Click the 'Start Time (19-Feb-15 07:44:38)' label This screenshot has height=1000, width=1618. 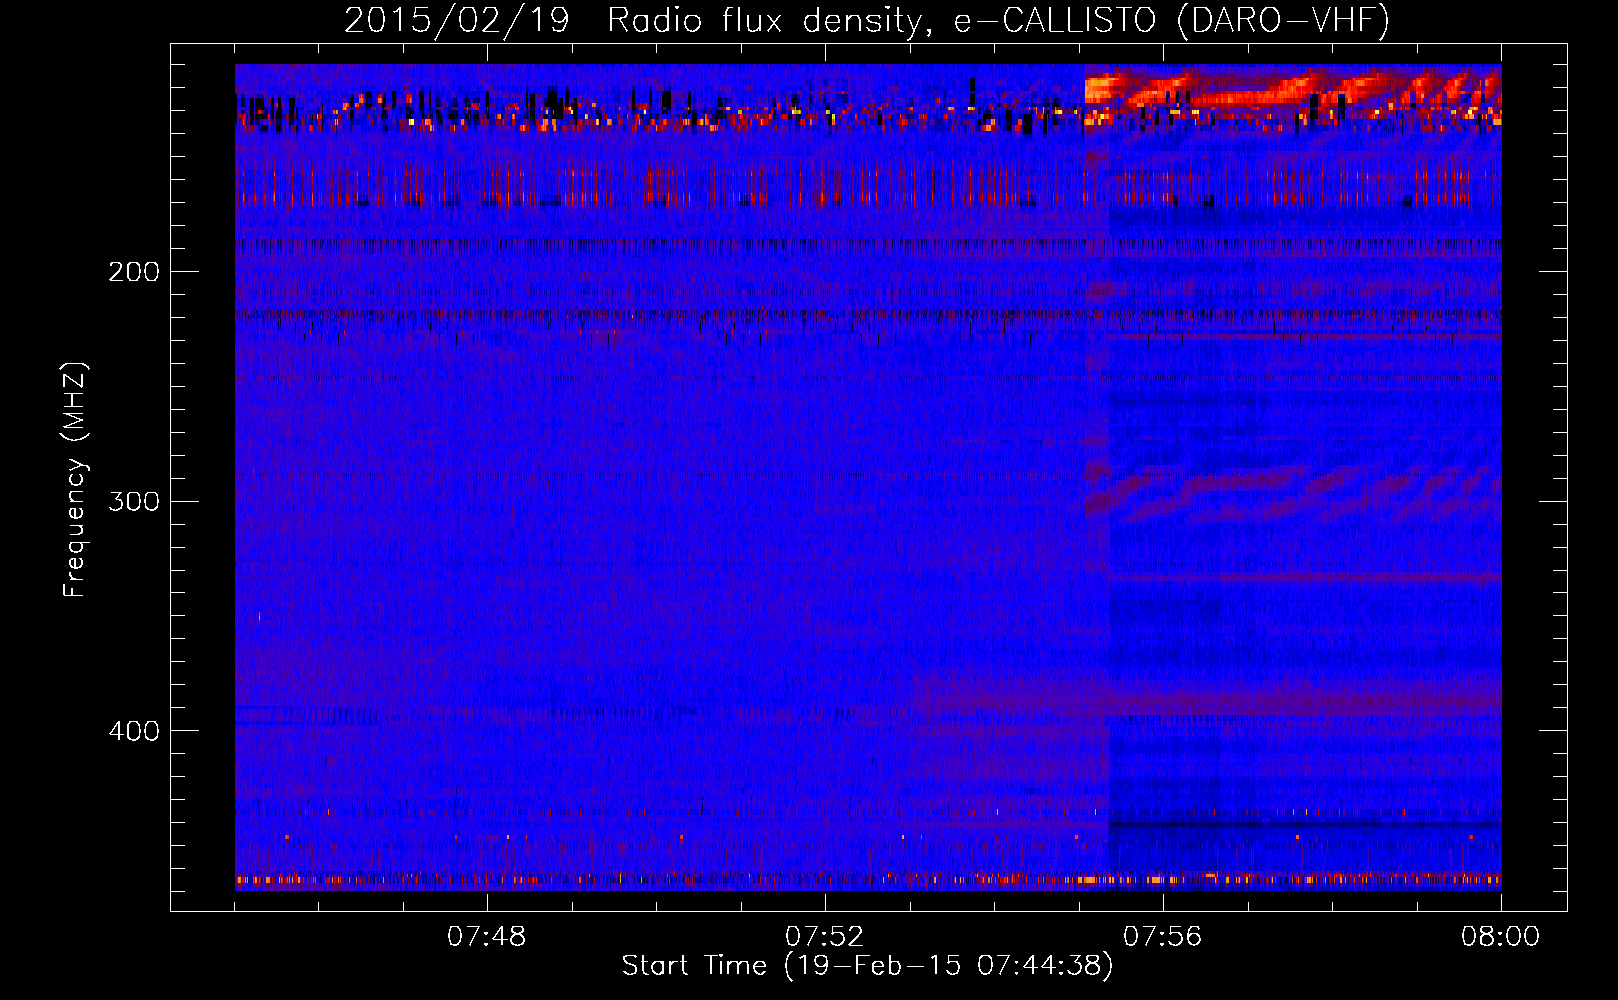point(868,966)
